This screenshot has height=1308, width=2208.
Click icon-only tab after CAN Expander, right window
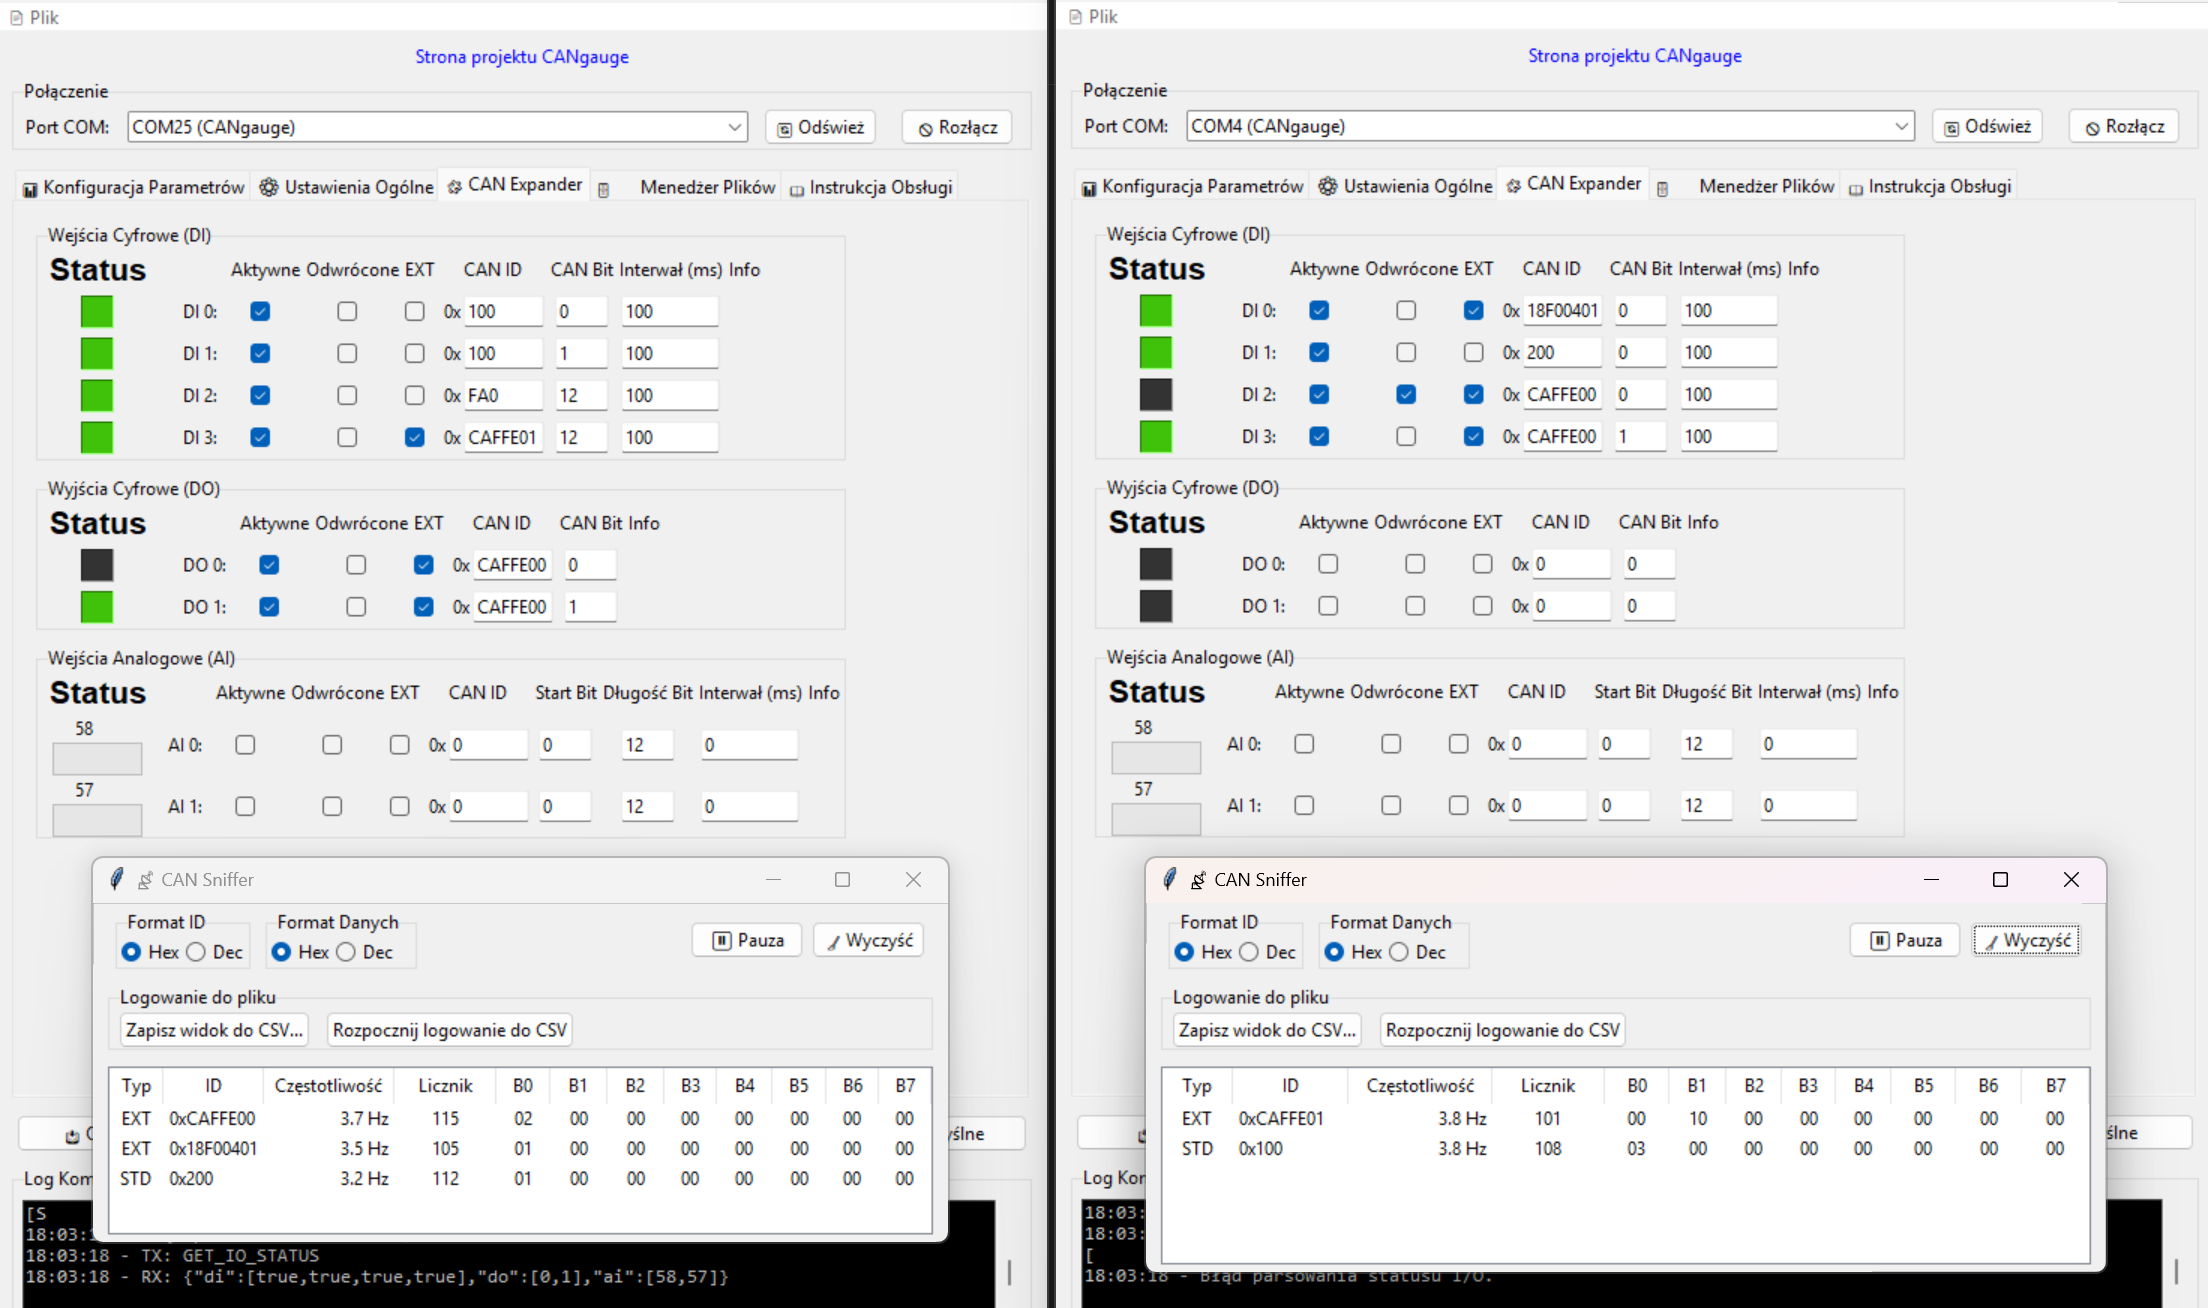coord(1663,188)
